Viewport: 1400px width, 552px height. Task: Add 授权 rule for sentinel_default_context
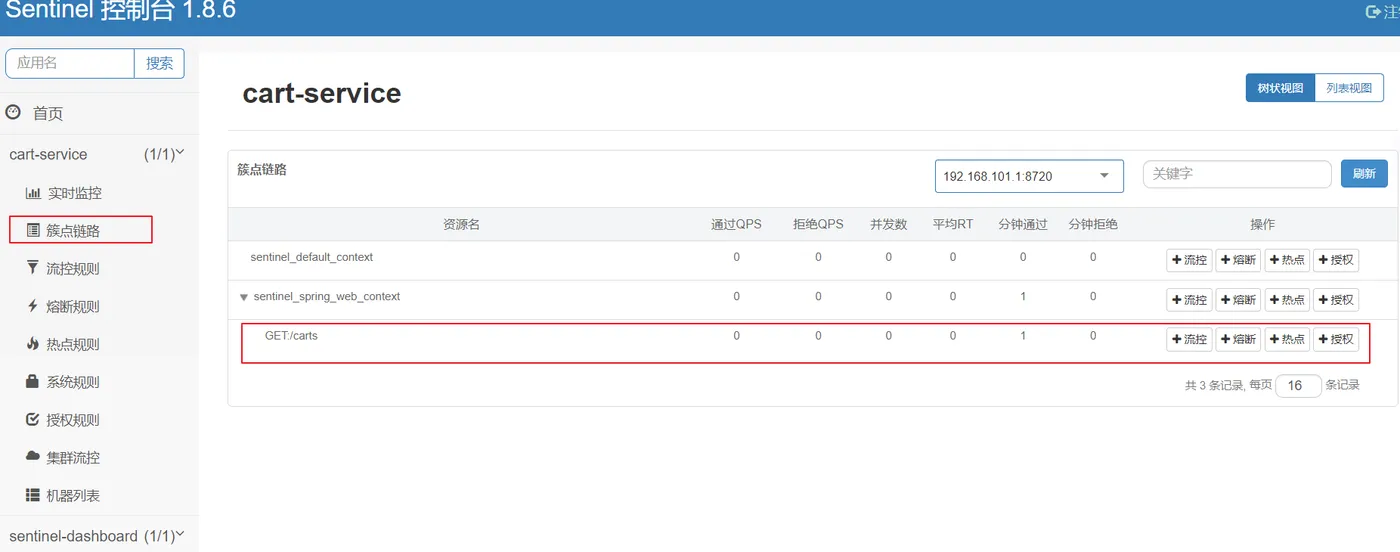pos(1336,260)
